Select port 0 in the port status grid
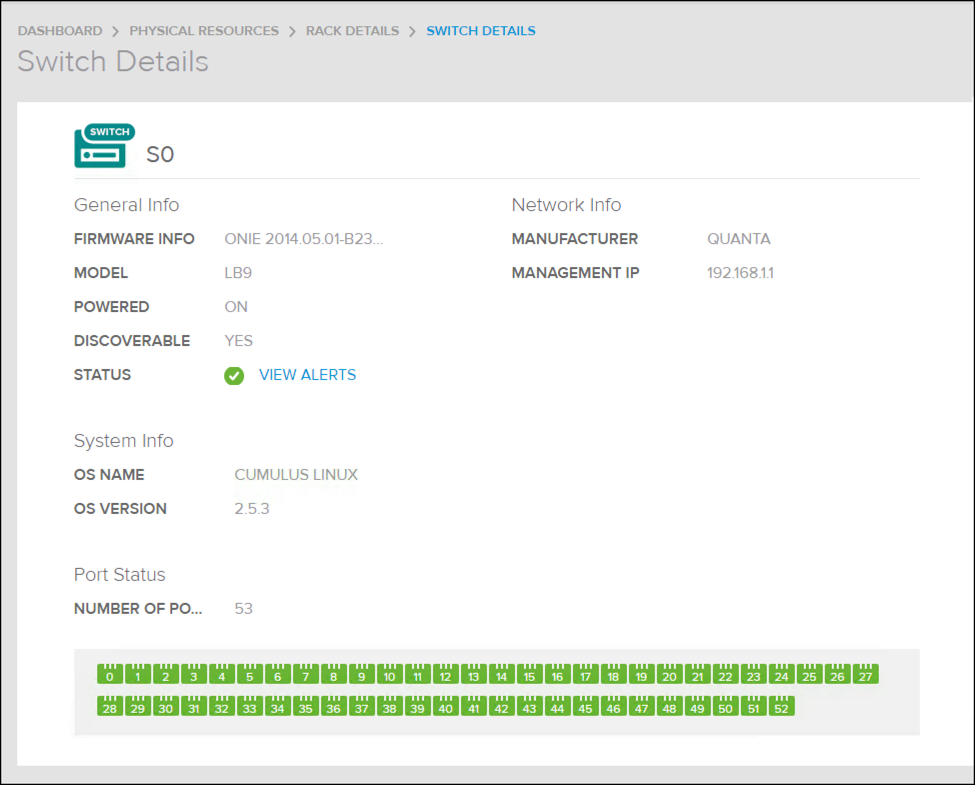Image resolution: width=975 pixels, height=785 pixels. [109, 675]
